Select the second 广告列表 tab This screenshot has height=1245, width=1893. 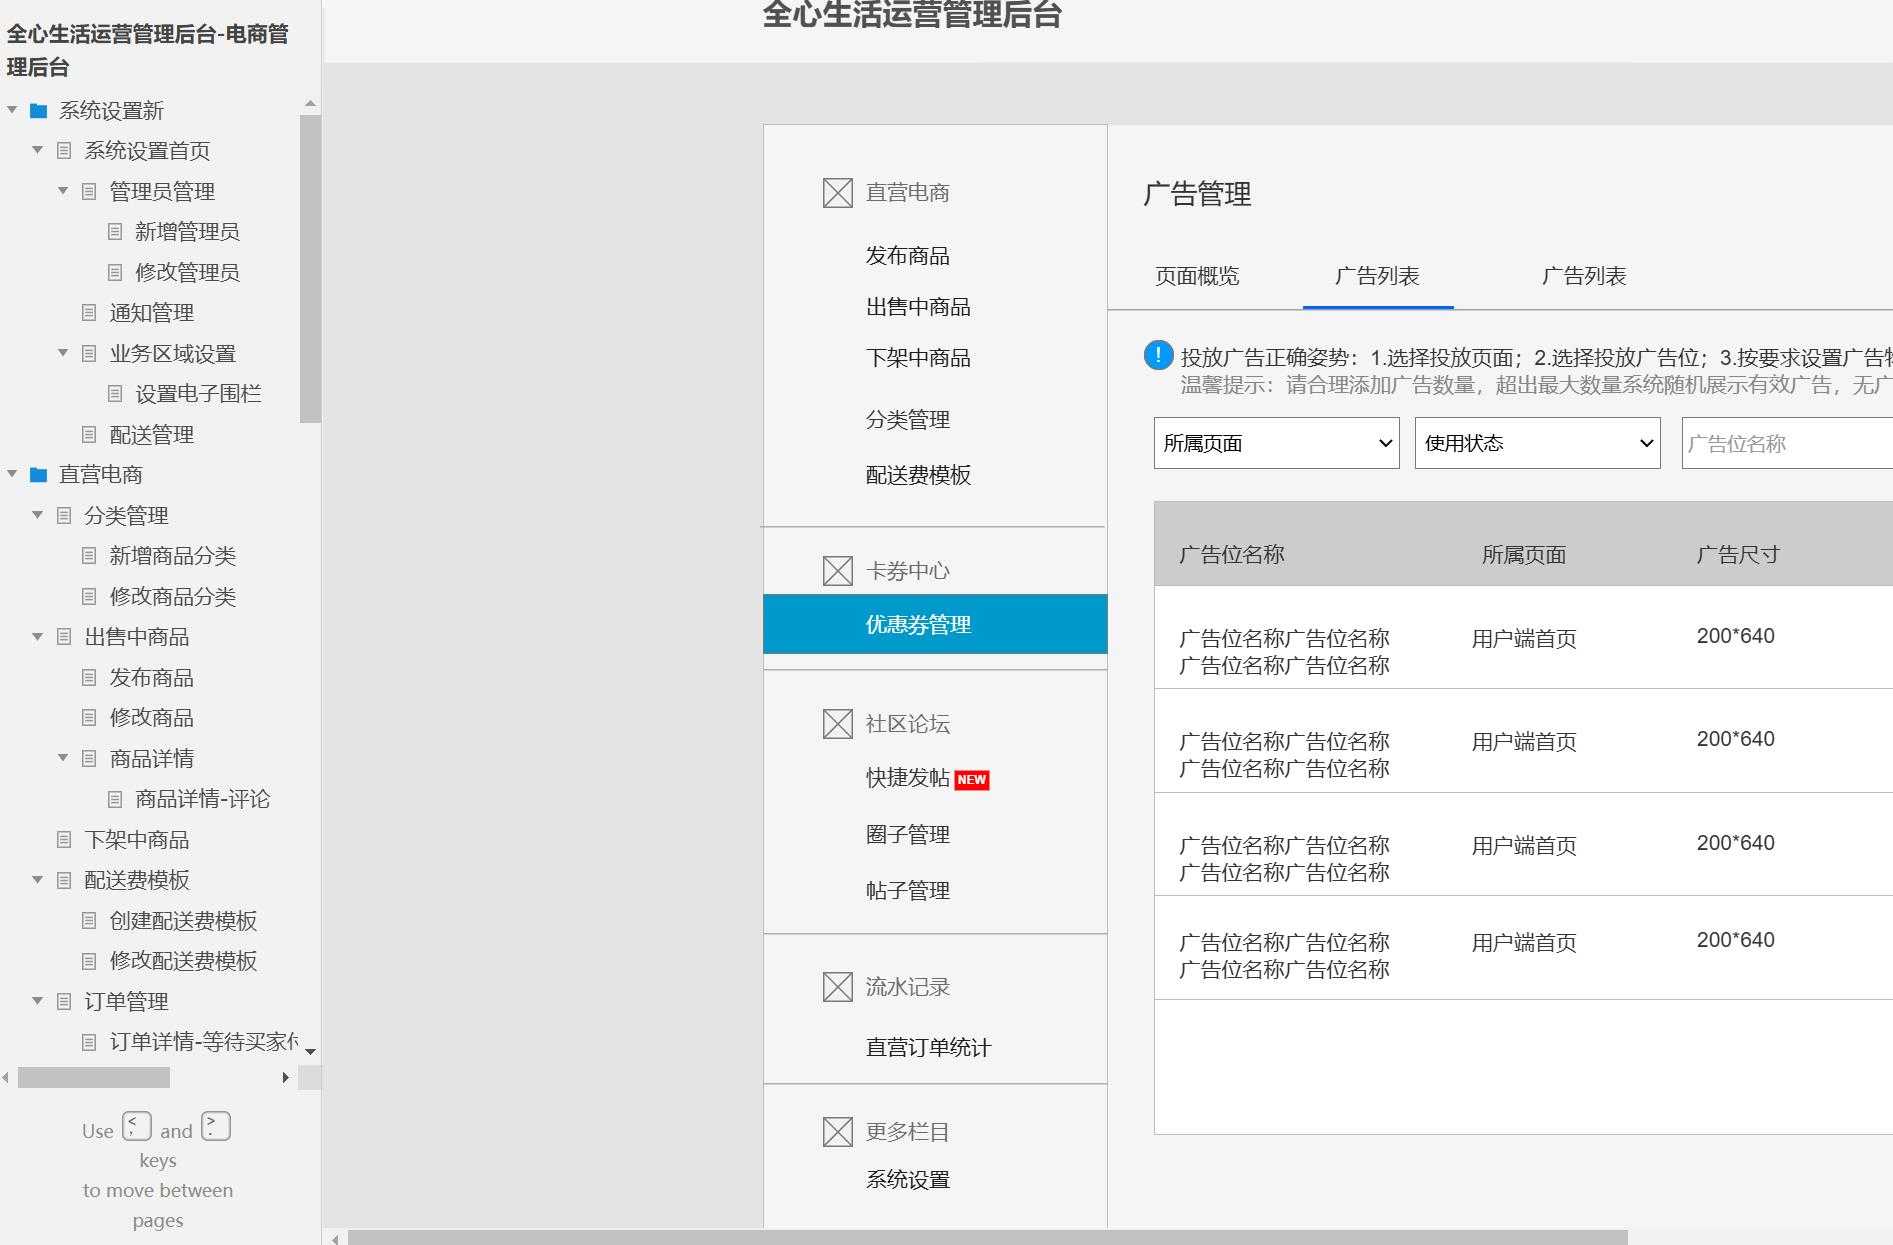[1583, 277]
